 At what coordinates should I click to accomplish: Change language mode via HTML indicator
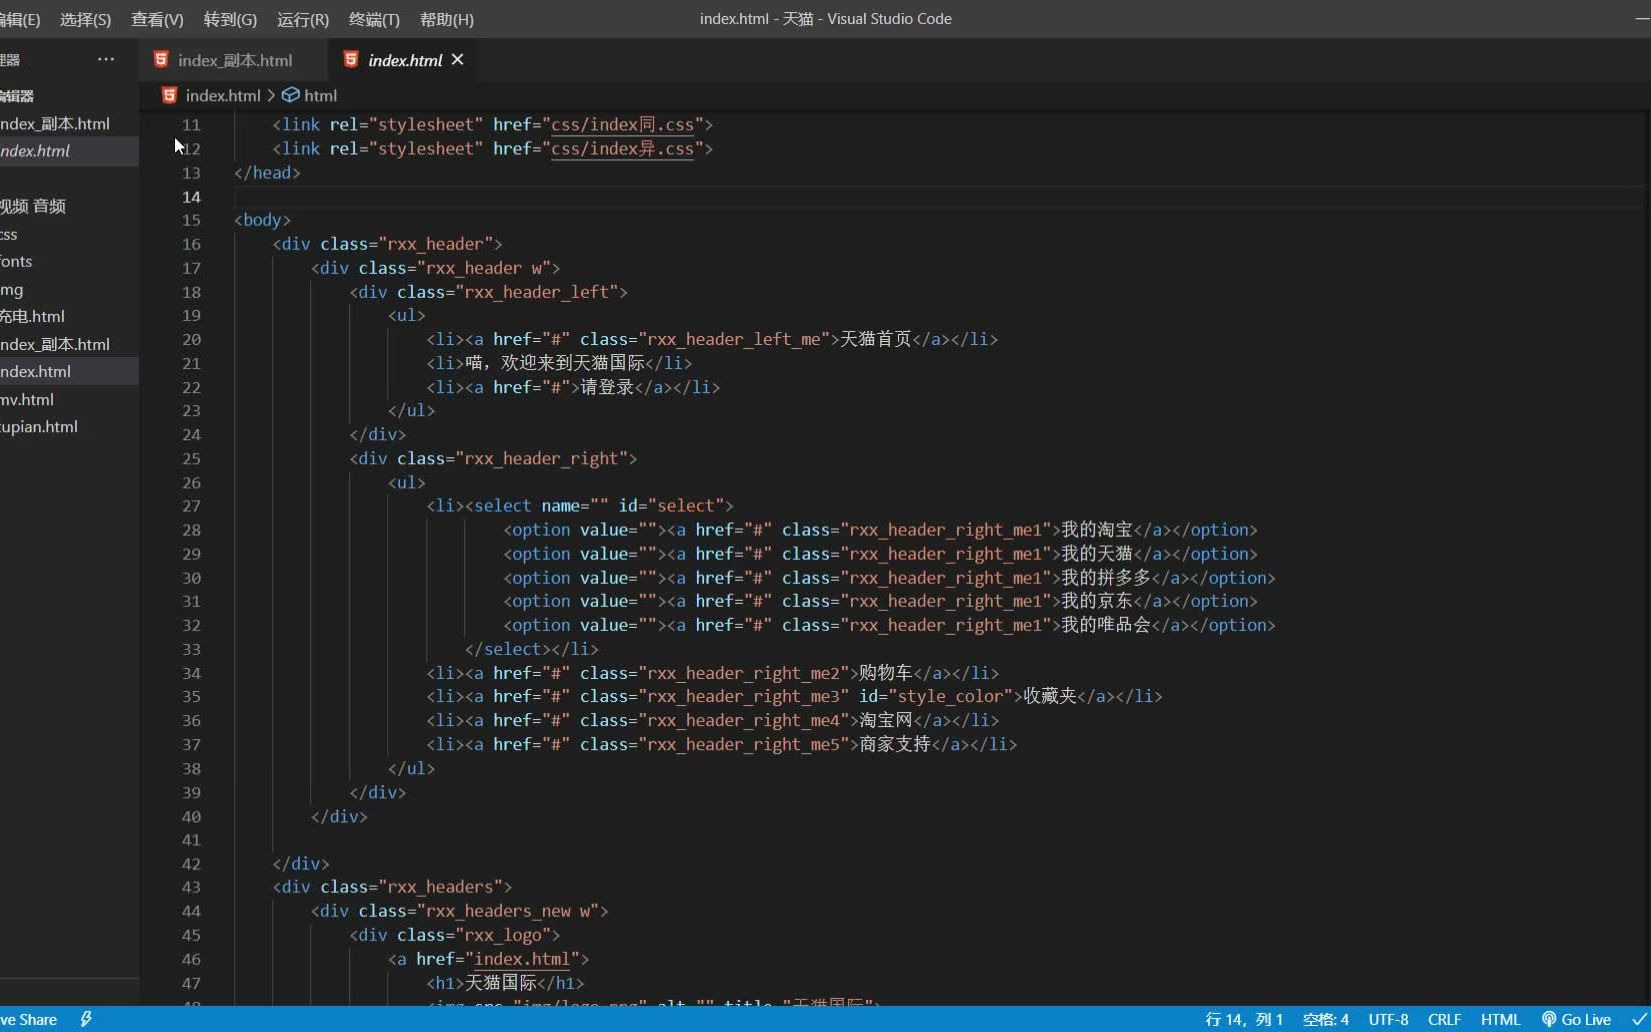pos(1500,1019)
